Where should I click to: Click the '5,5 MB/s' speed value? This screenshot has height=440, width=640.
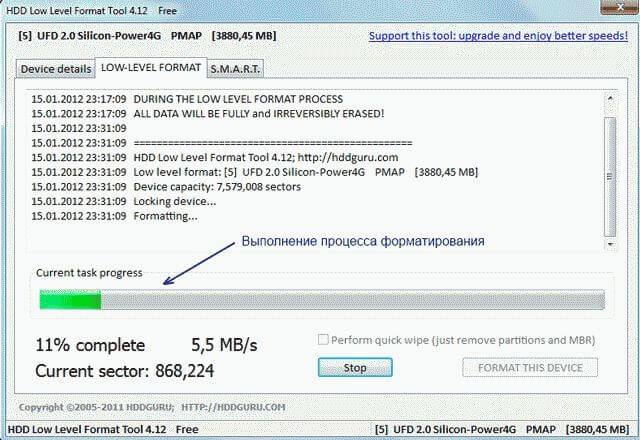pyautogui.click(x=224, y=345)
